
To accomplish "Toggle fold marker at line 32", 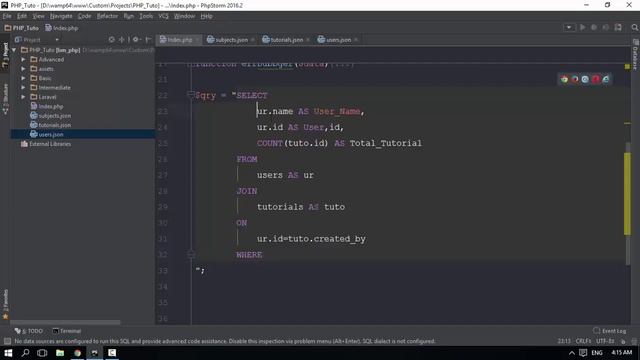I will point(191,254).
